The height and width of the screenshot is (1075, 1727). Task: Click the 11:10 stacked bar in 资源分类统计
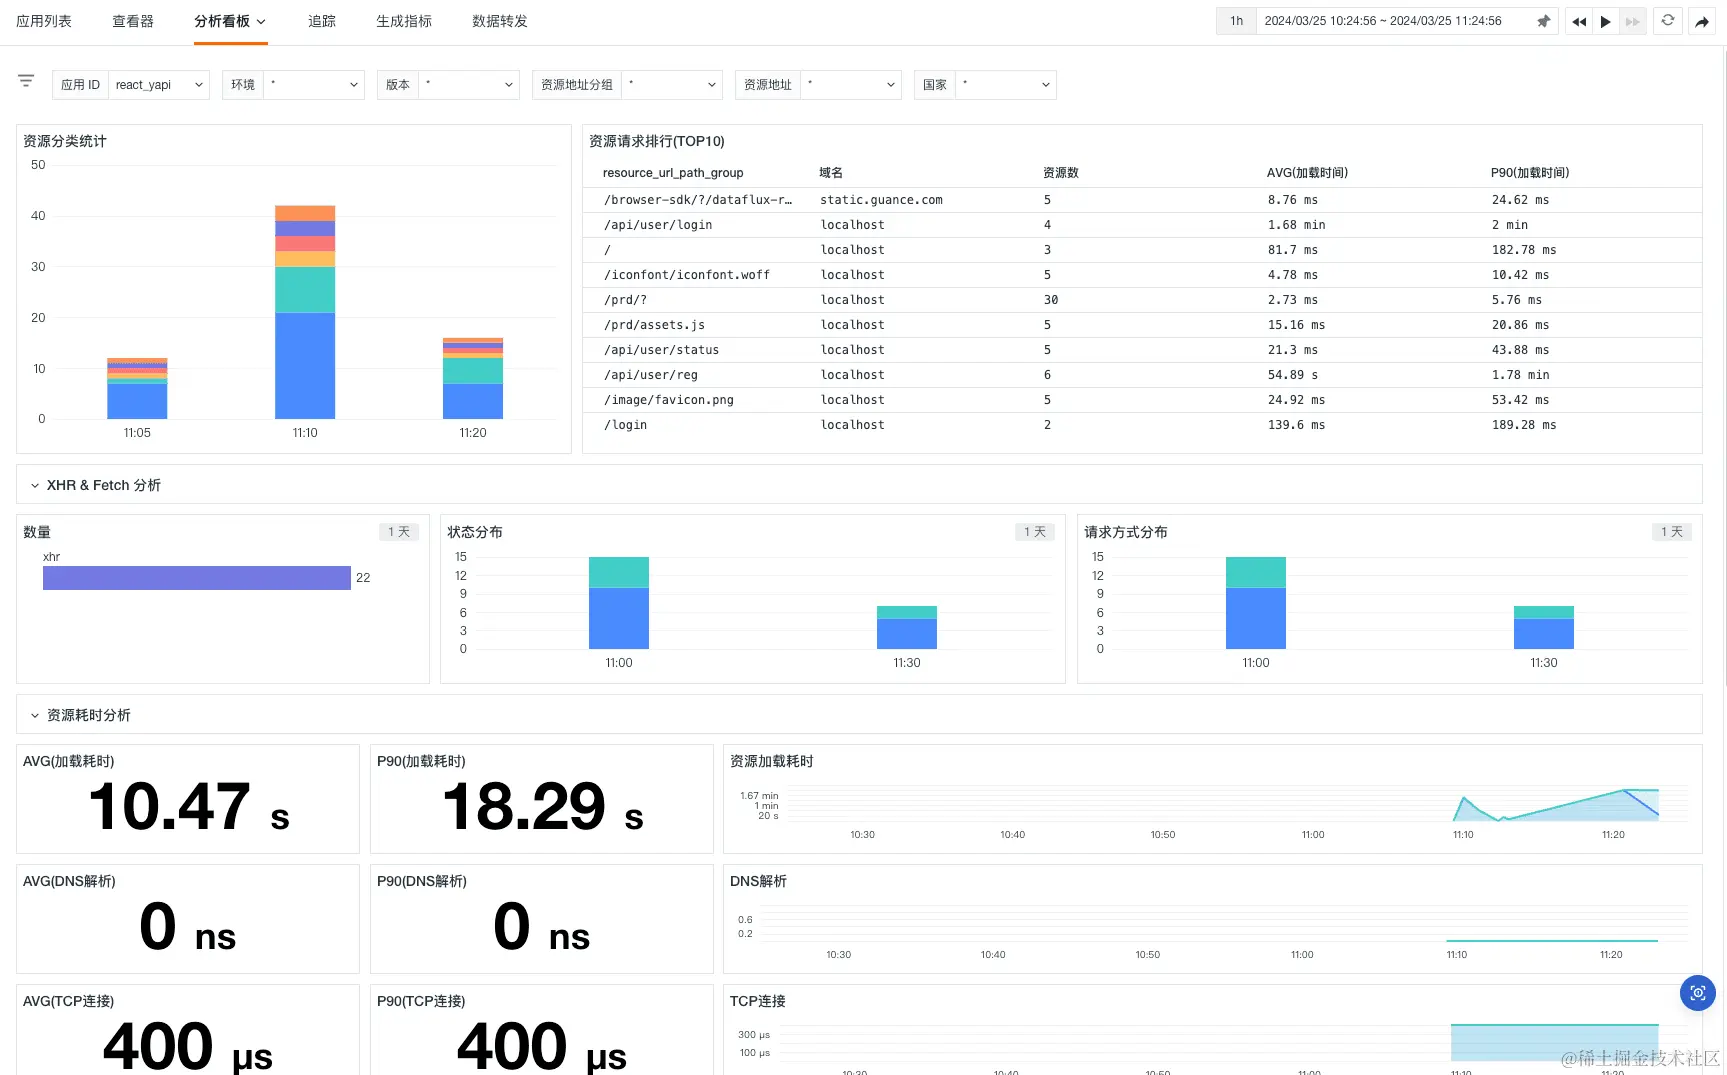[x=305, y=312]
